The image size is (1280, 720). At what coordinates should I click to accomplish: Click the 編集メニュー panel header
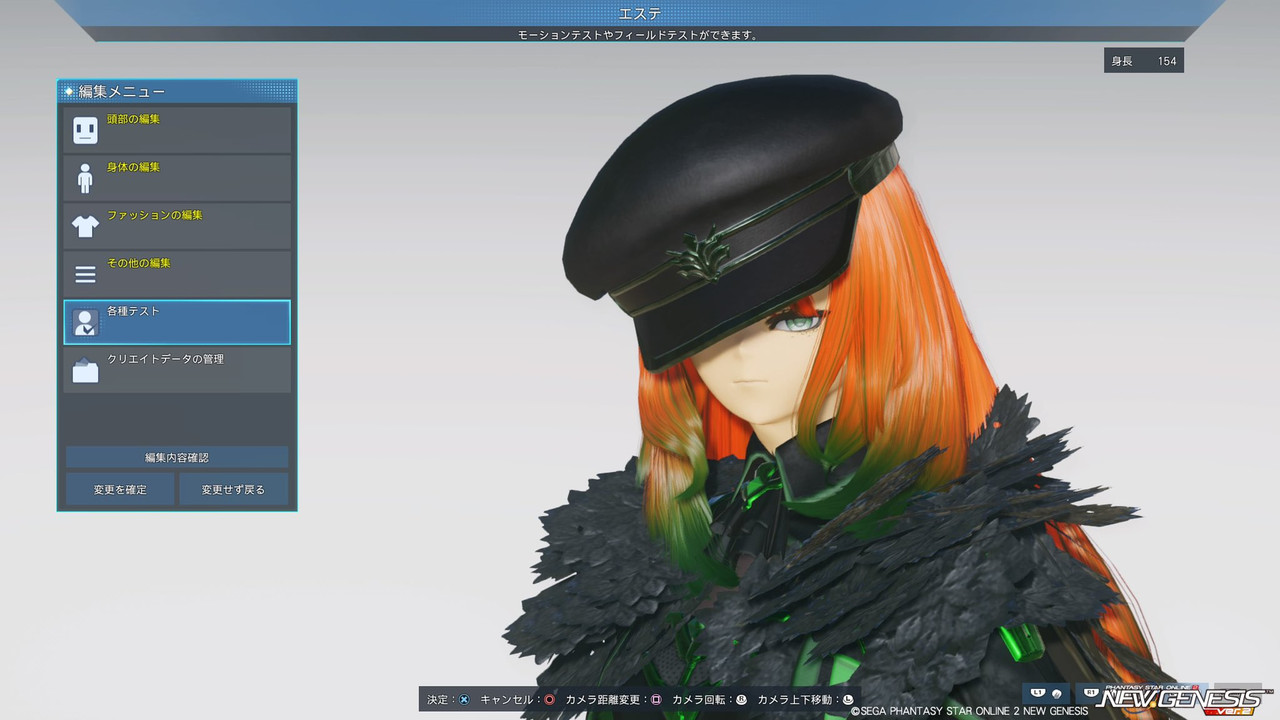tap(177, 91)
